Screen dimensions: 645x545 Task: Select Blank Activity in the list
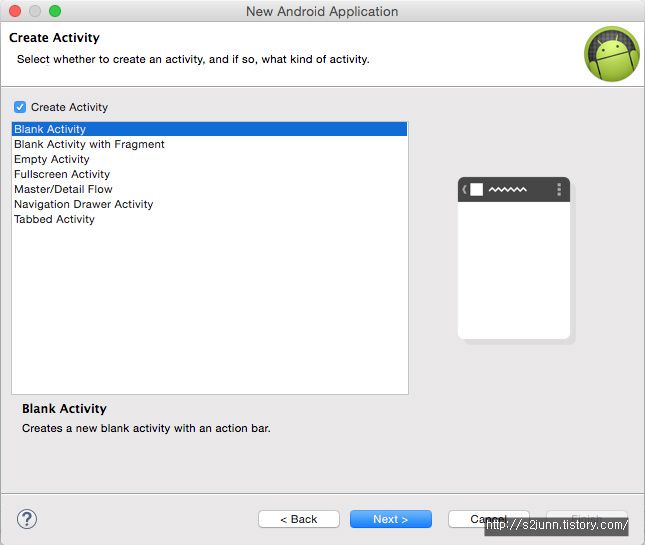(x=209, y=129)
